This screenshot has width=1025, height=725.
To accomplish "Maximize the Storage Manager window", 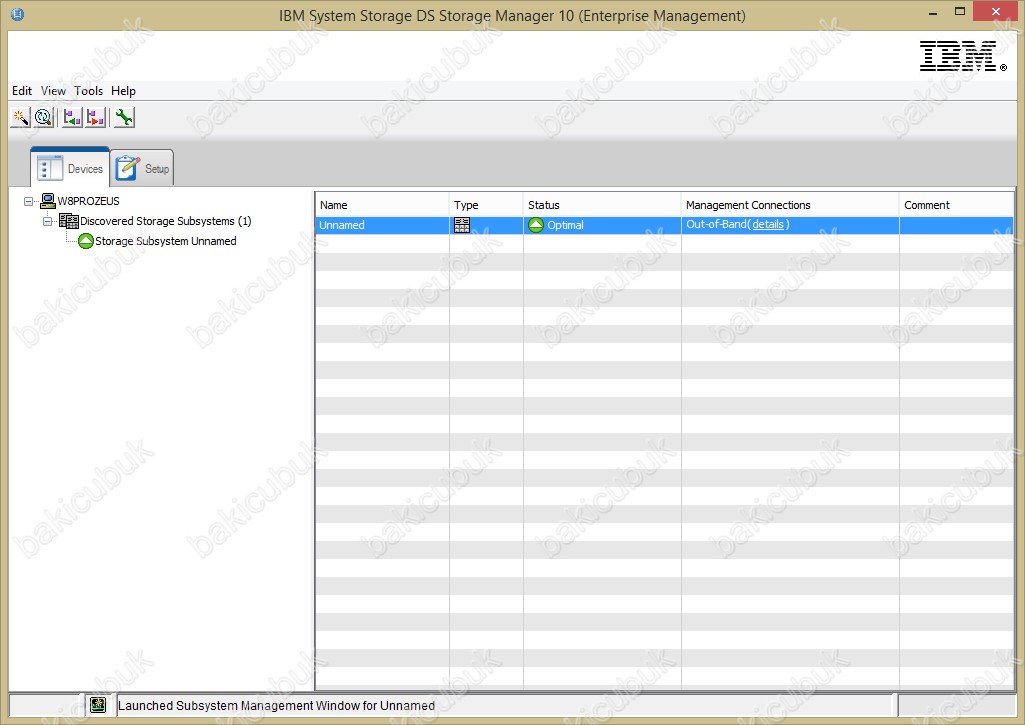I will [960, 12].
